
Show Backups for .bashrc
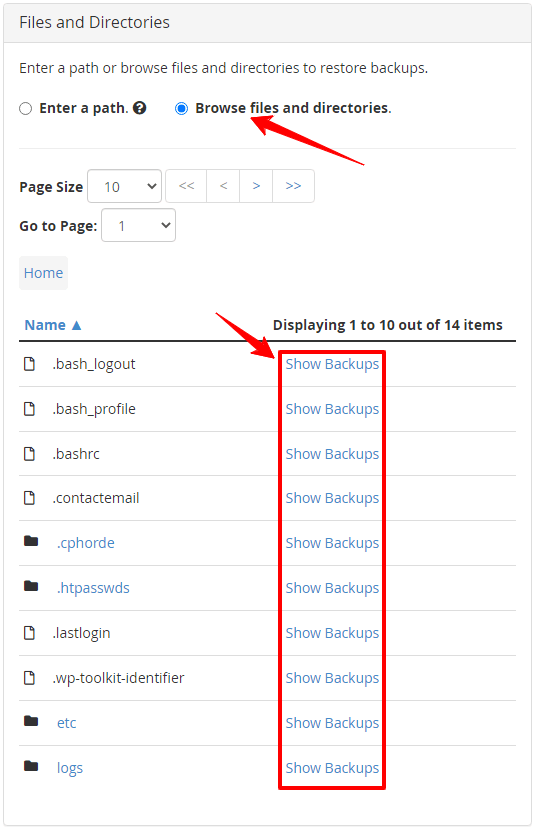click(332, 454)
